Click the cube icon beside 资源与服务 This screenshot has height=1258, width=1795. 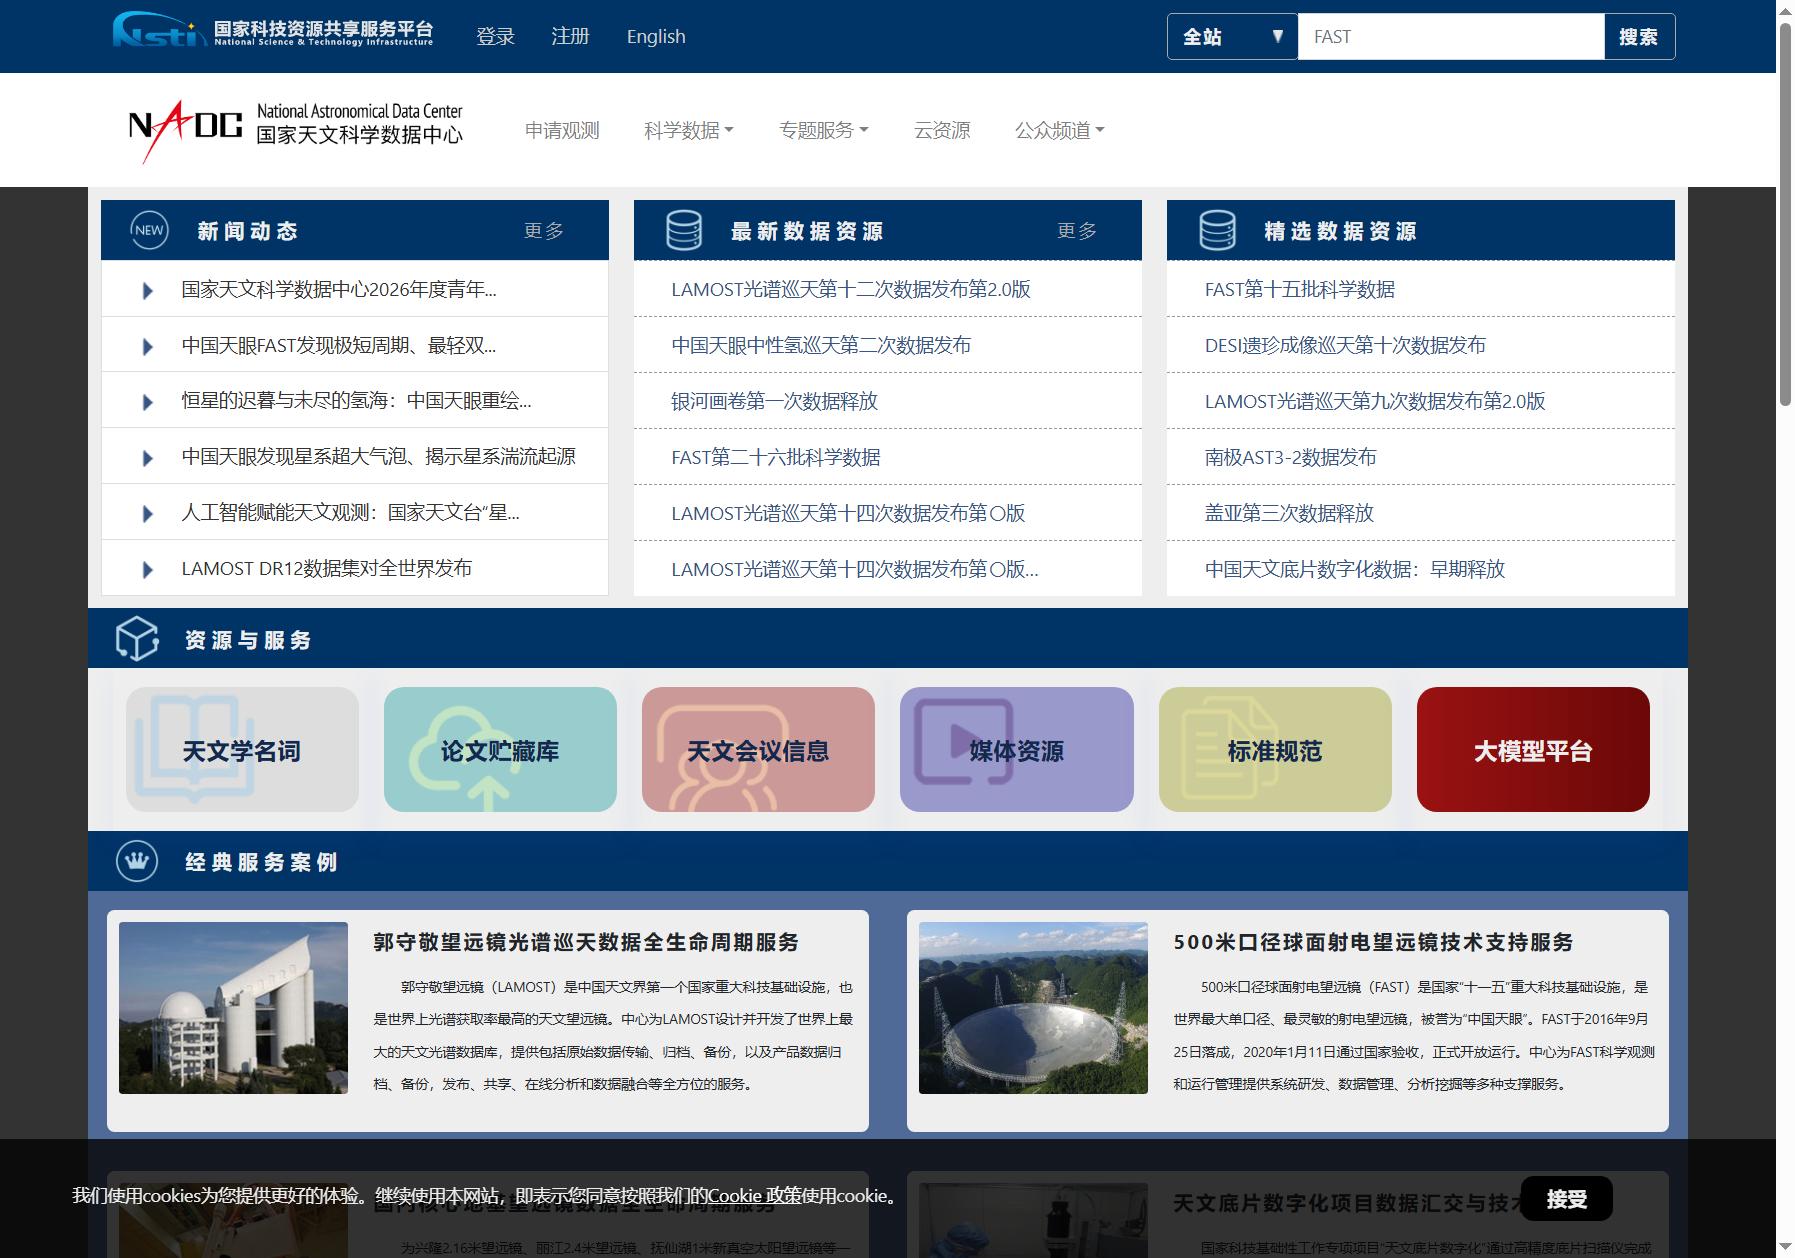137,638
